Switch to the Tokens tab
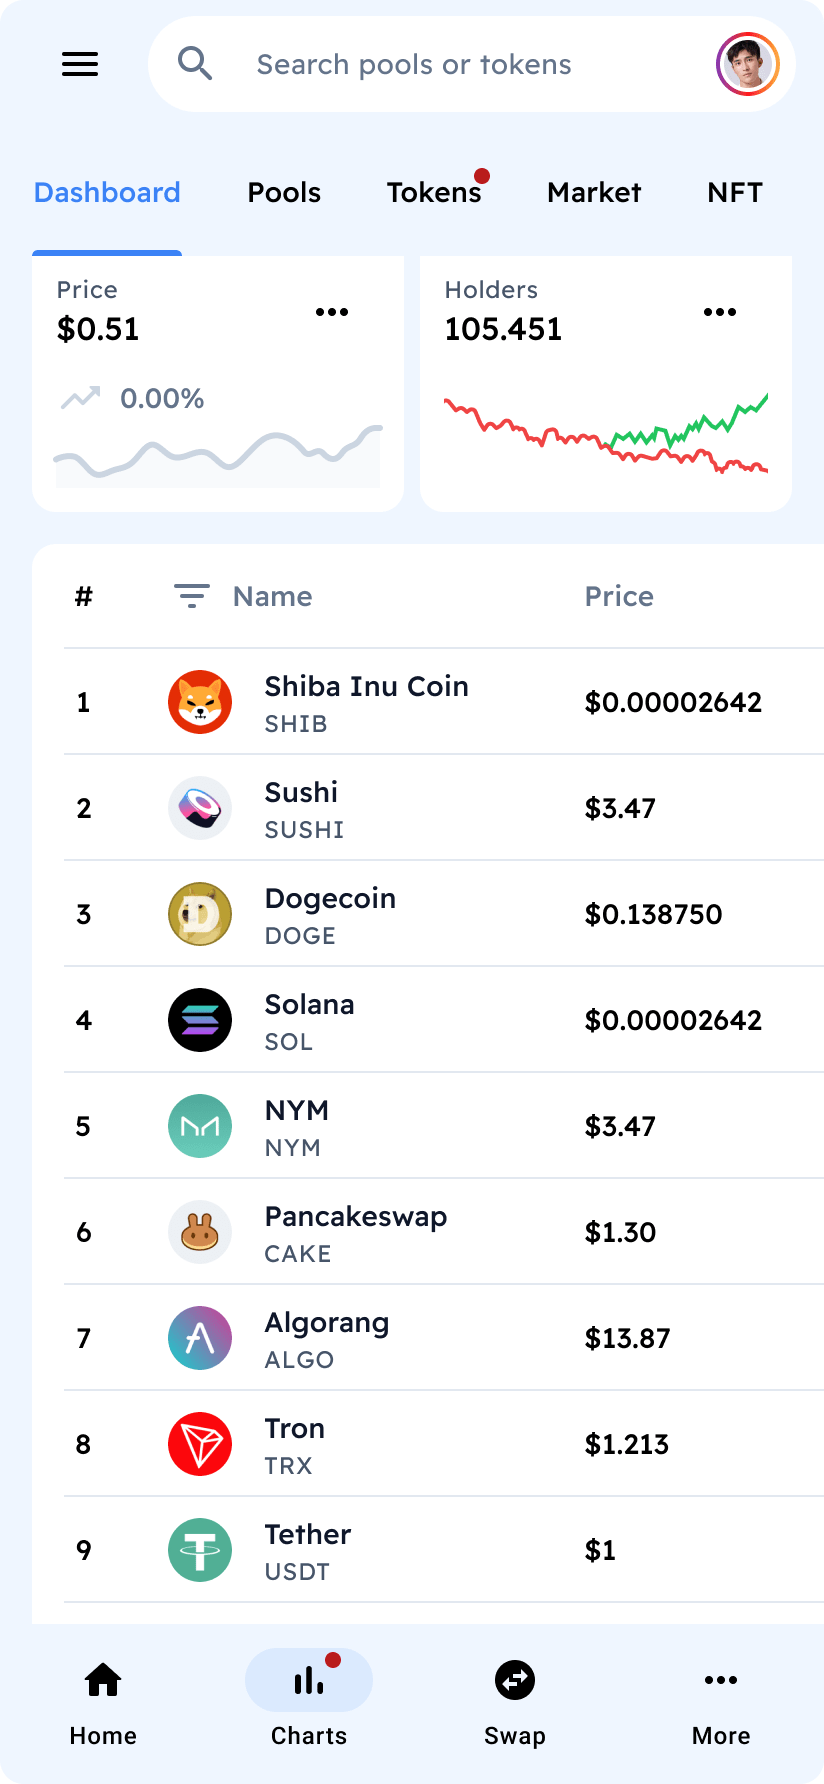This screenshot has width=824, height=1784. pos(434,192)
